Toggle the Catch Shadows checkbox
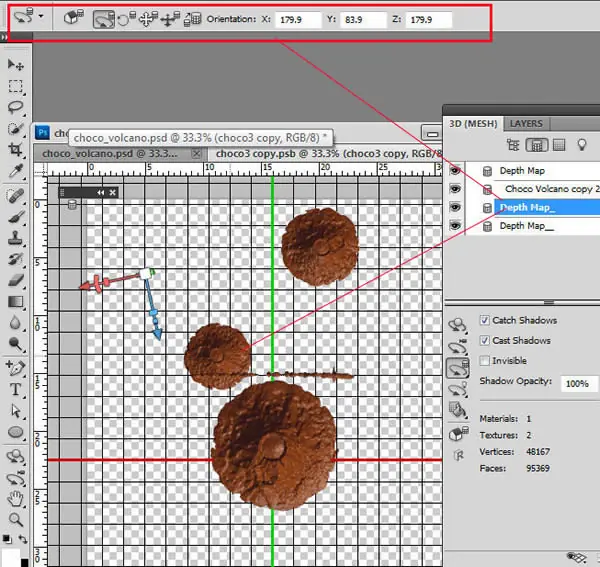Image resolution: width=600 pixels, height=567 pixels. coord(484,320)
